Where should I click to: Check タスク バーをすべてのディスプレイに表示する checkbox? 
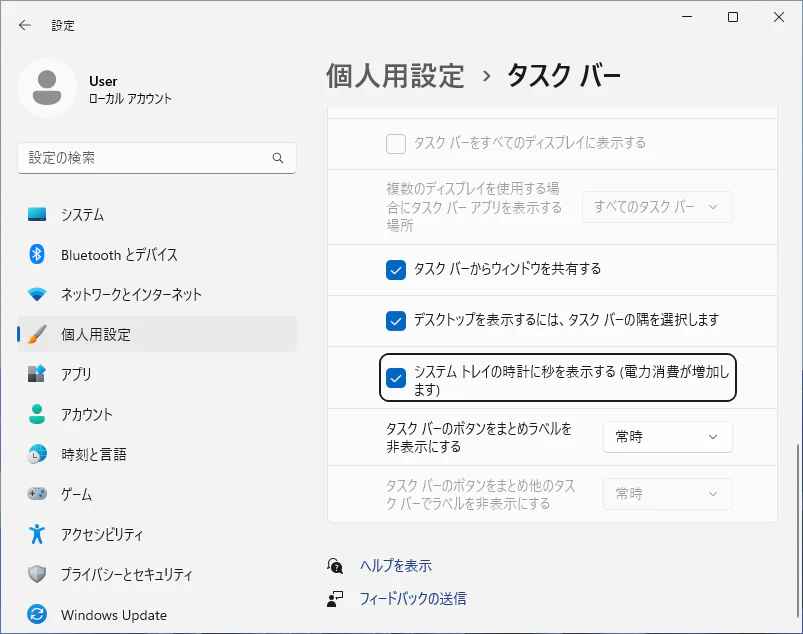click(396, 144)
